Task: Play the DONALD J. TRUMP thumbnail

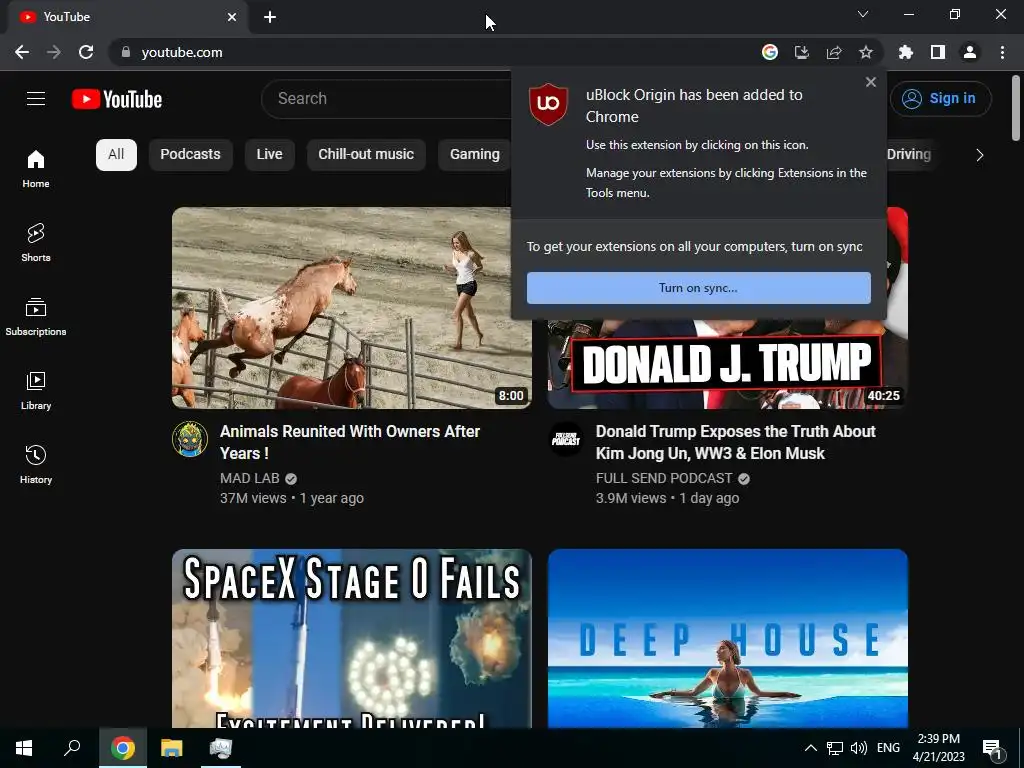Action: tap(728, 364)
